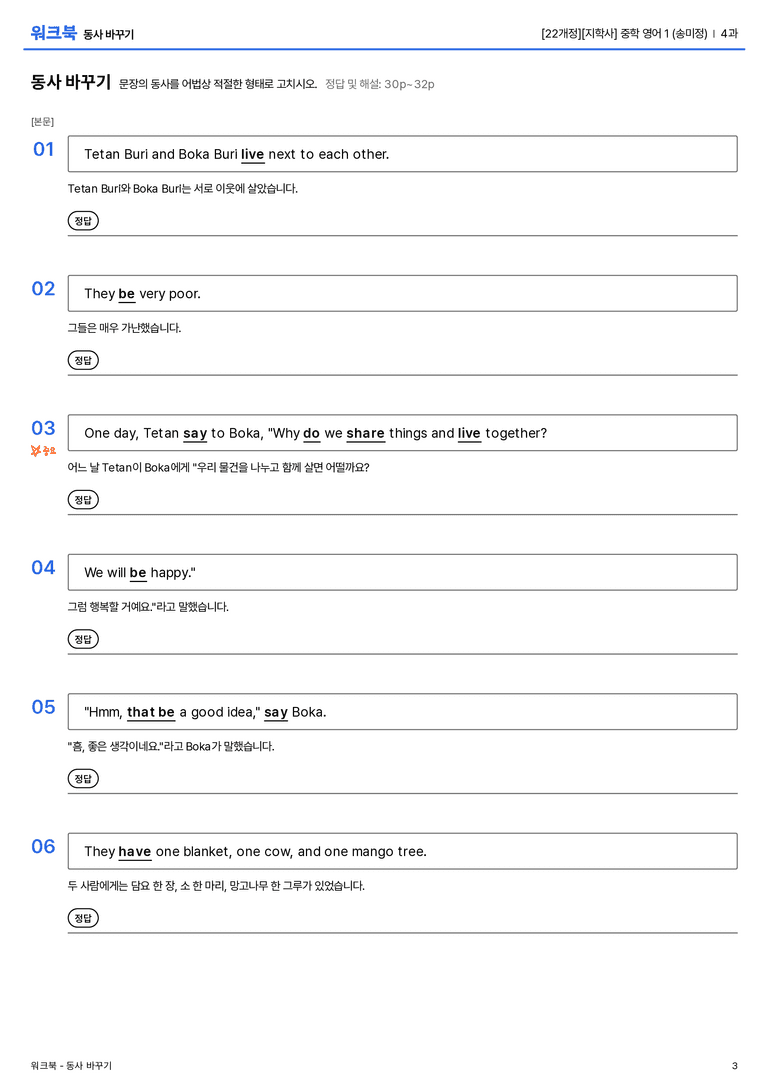Screen dimensions: 768x1087
Task: Click the blue 워크북 logo in header
Action: point(53,33)
